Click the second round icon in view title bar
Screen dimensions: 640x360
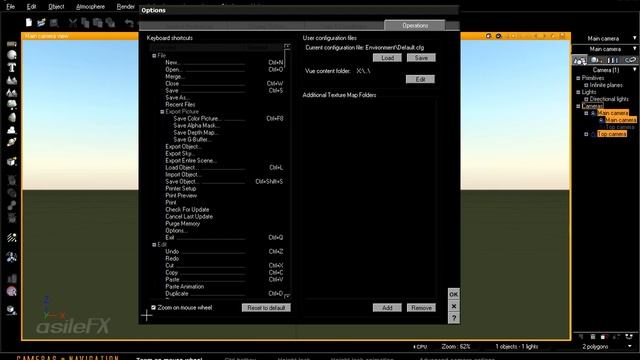click(498, 36)
